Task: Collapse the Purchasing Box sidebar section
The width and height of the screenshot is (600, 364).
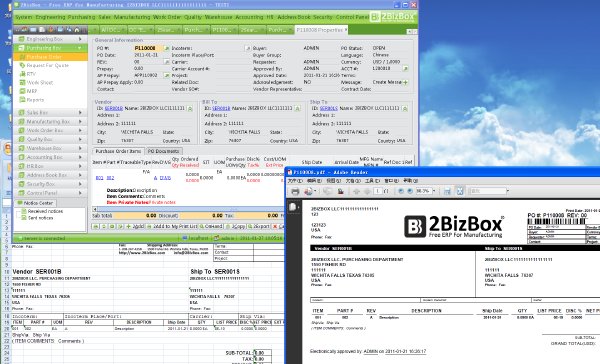Action: (x=51, y=48)
